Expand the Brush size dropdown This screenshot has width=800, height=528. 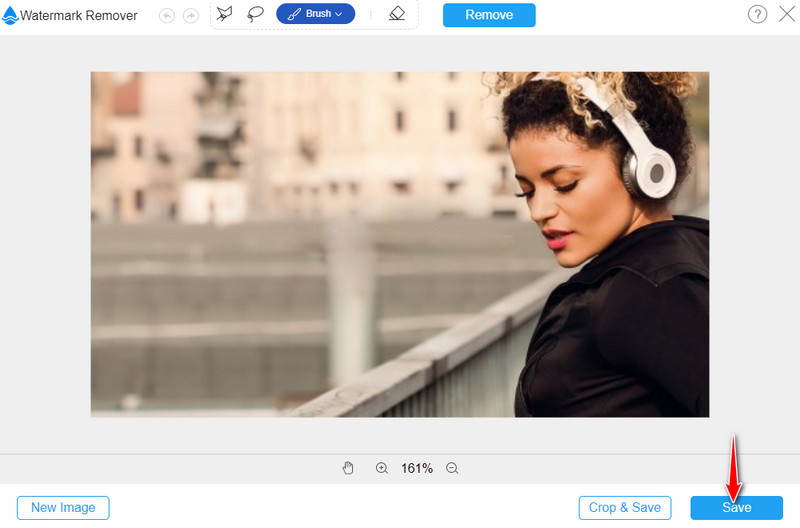(315, 14)
